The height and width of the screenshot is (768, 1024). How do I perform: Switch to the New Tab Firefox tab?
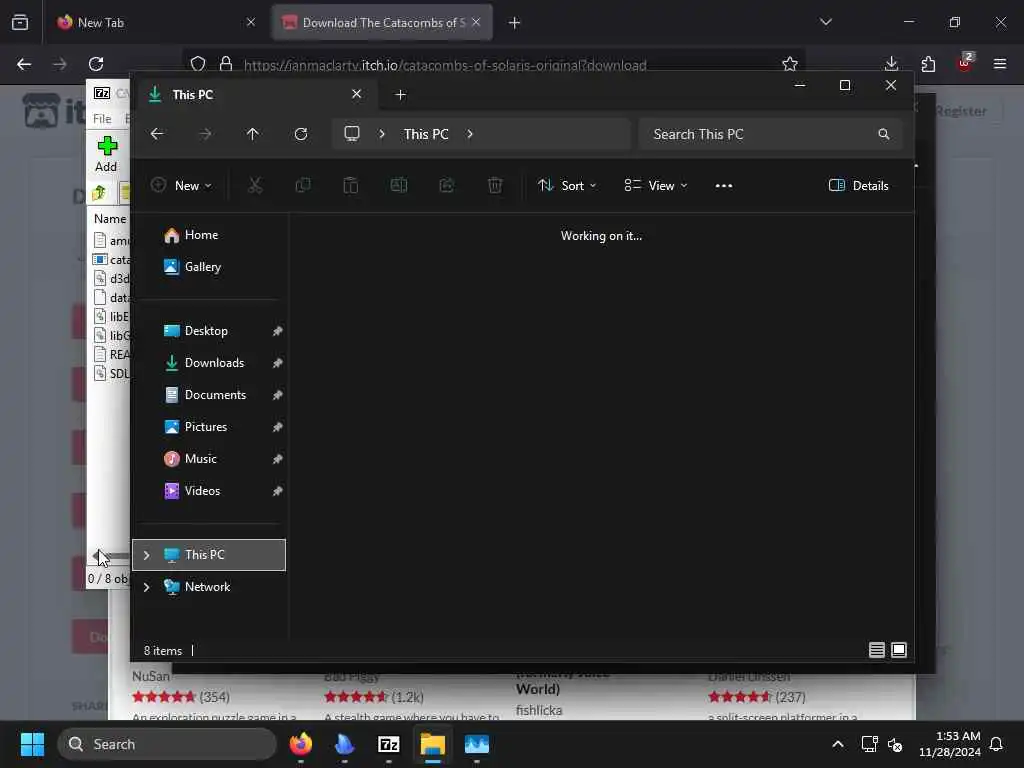[155, 22]
